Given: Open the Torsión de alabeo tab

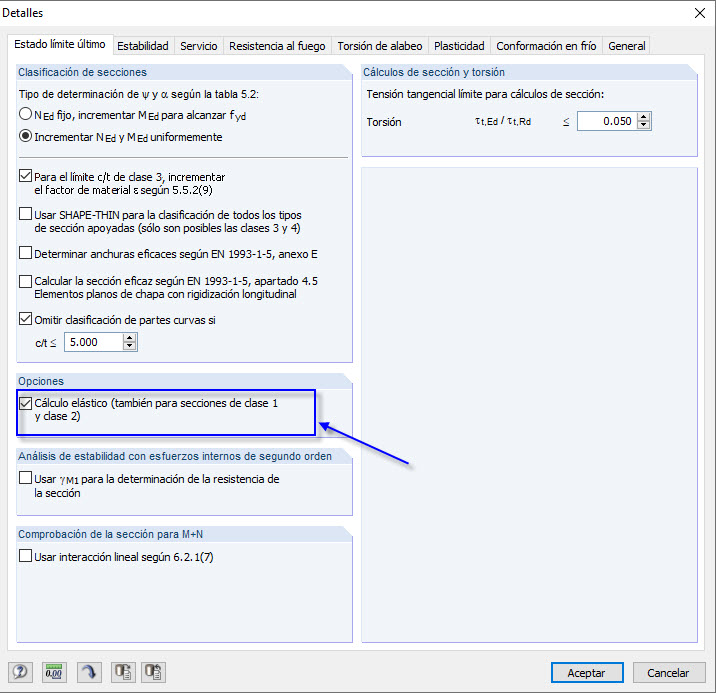Looking at the screenshot, I should 380,46.
